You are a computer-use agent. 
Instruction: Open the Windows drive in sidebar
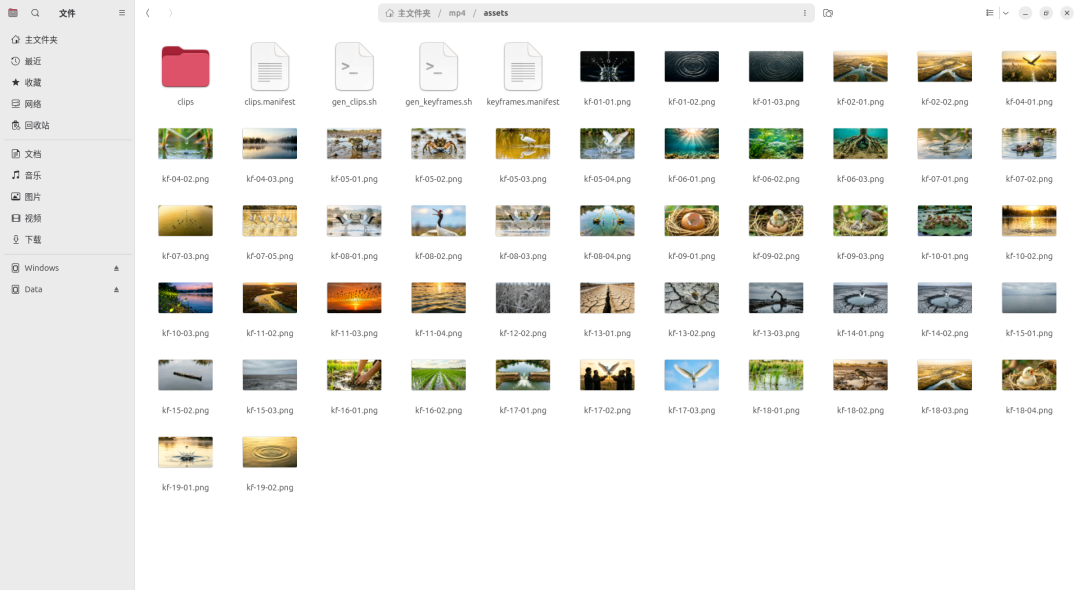[x=68, y=268]
